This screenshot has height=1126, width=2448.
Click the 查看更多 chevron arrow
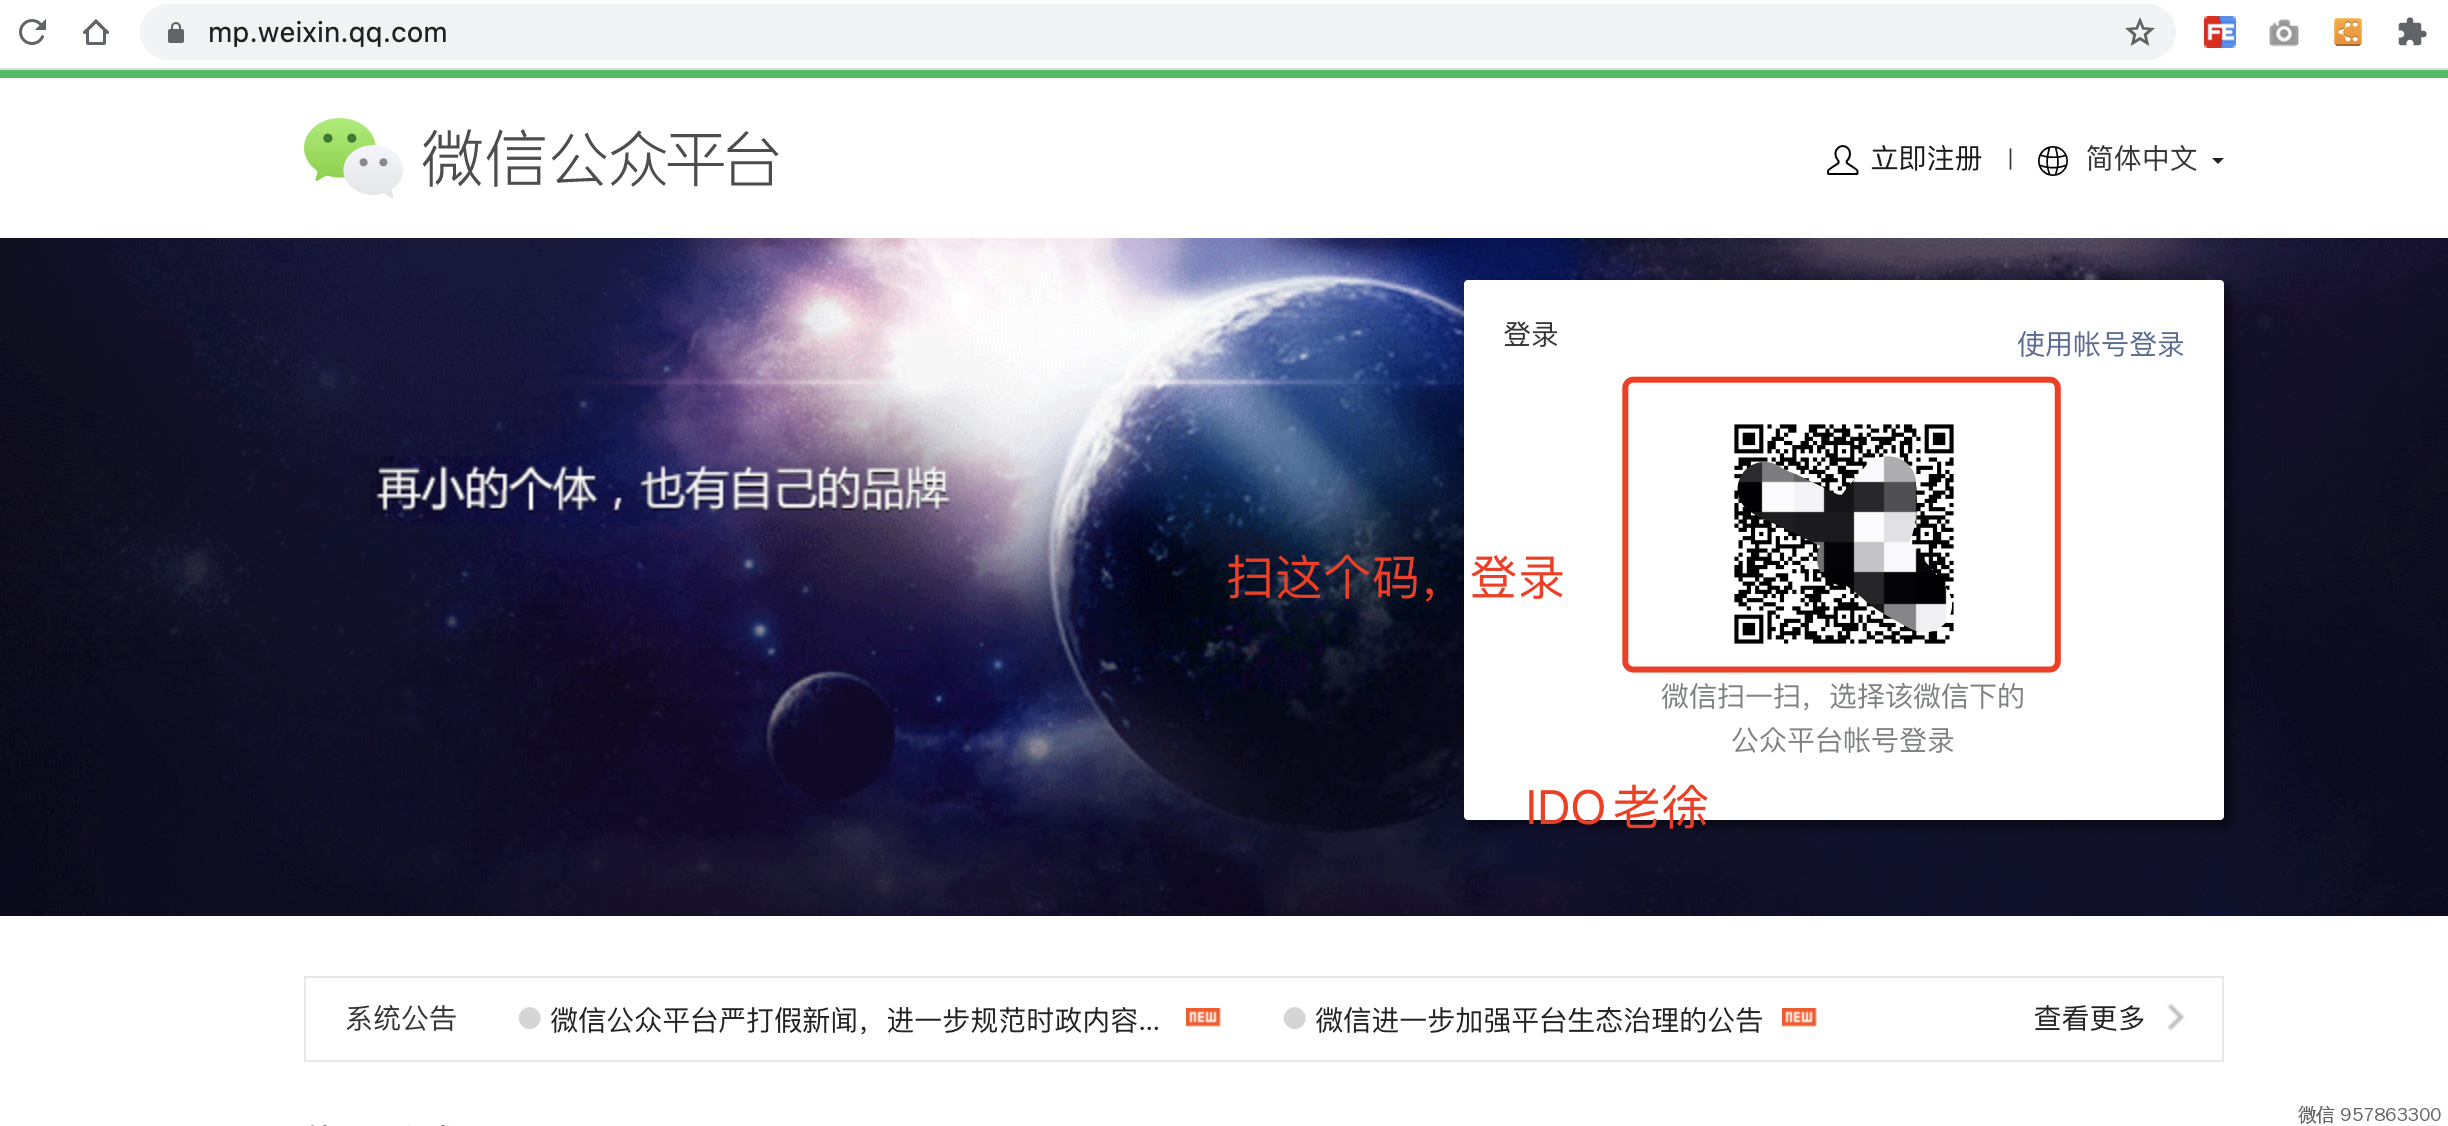pos(2176,1017)
